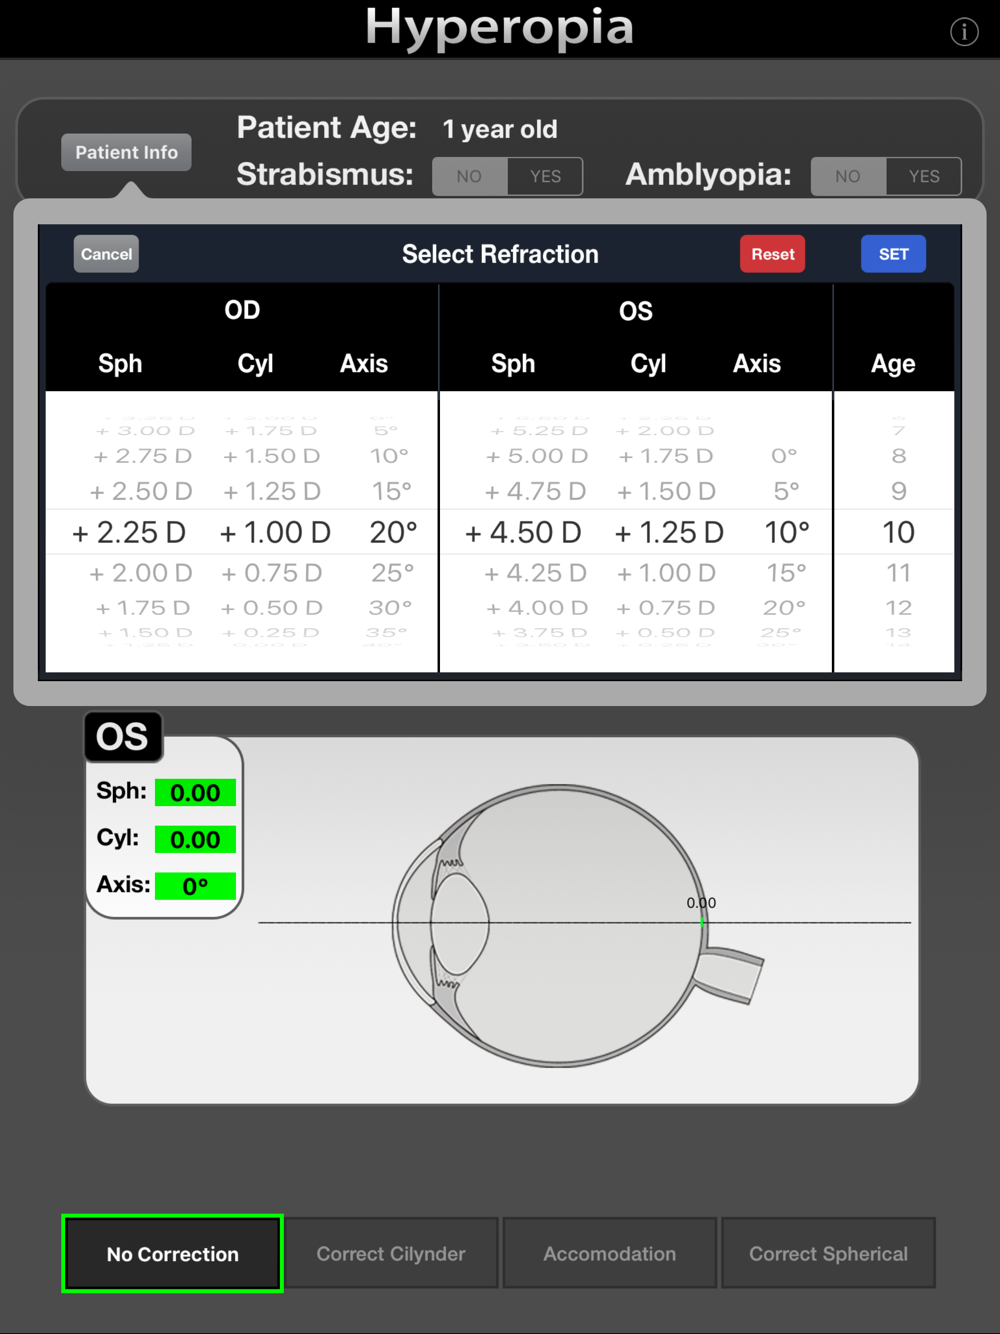This screenshot has height=1334, width=1000.
Task: Tap selected OS sphere +4.50 D
Action: pyautogui.click(x=523, y=532)
